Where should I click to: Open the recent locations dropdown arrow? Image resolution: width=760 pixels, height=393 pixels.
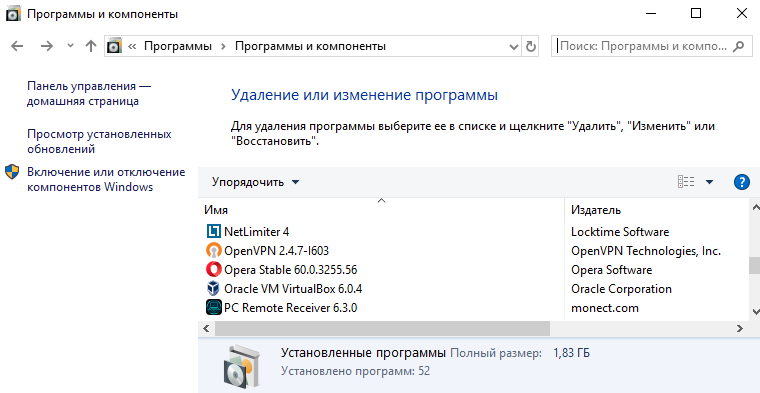tap(70, 46)
